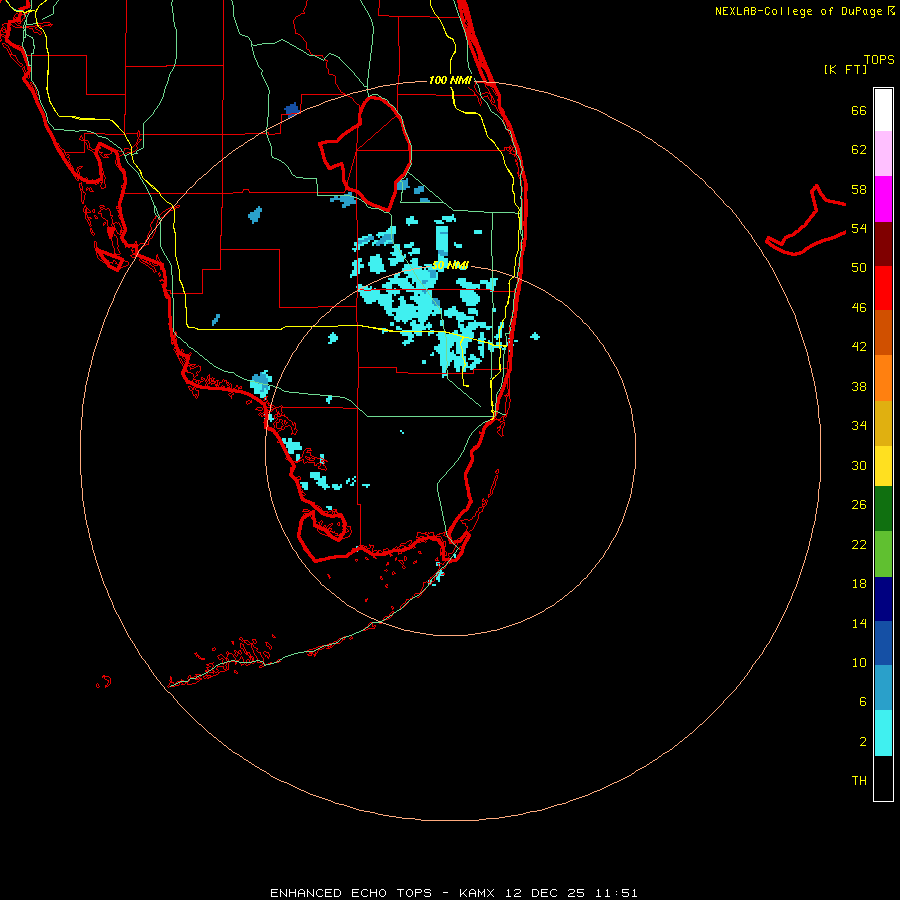
Task: Click the 66 legend value label
Action: point(859,110)
